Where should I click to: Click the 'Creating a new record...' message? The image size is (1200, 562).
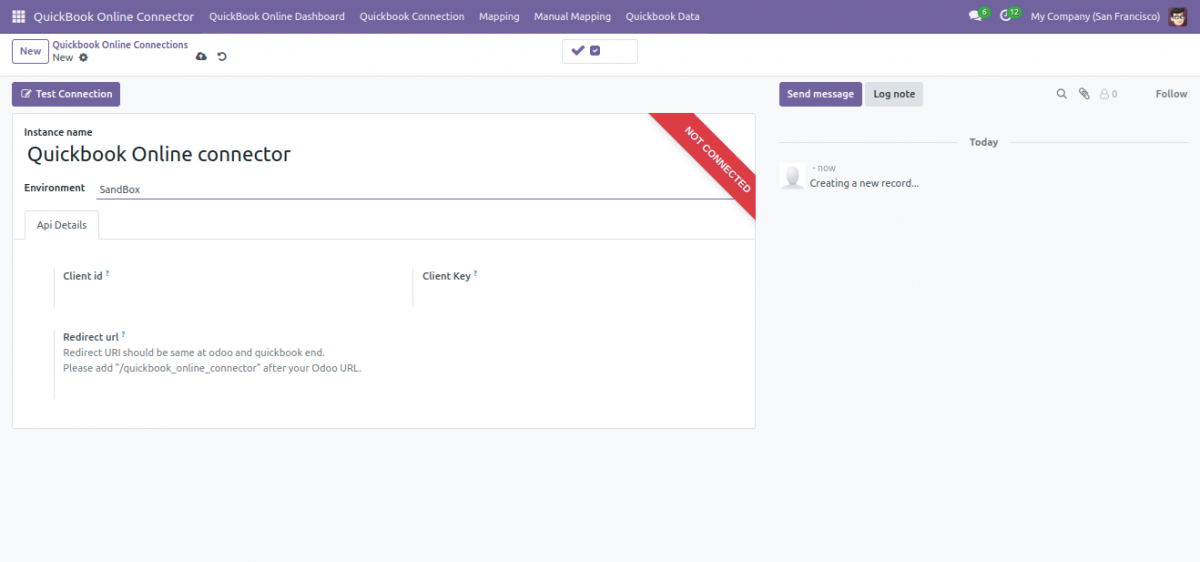(864, 183)
